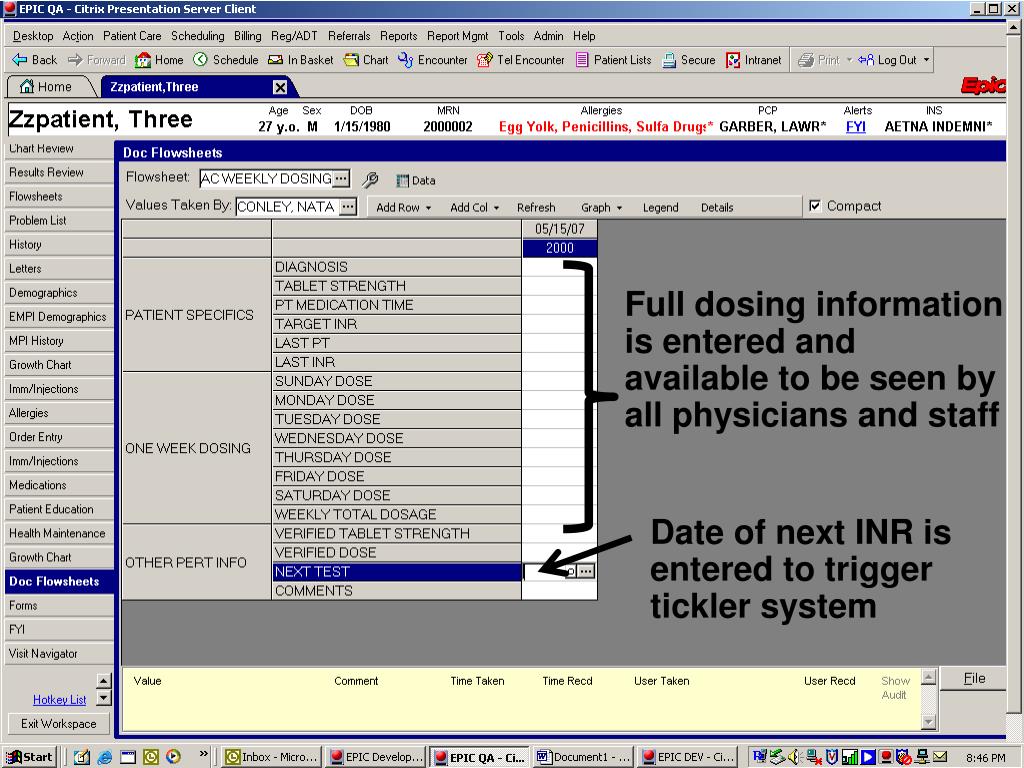Expand the Graph dropdown

[x=619, y=208]
